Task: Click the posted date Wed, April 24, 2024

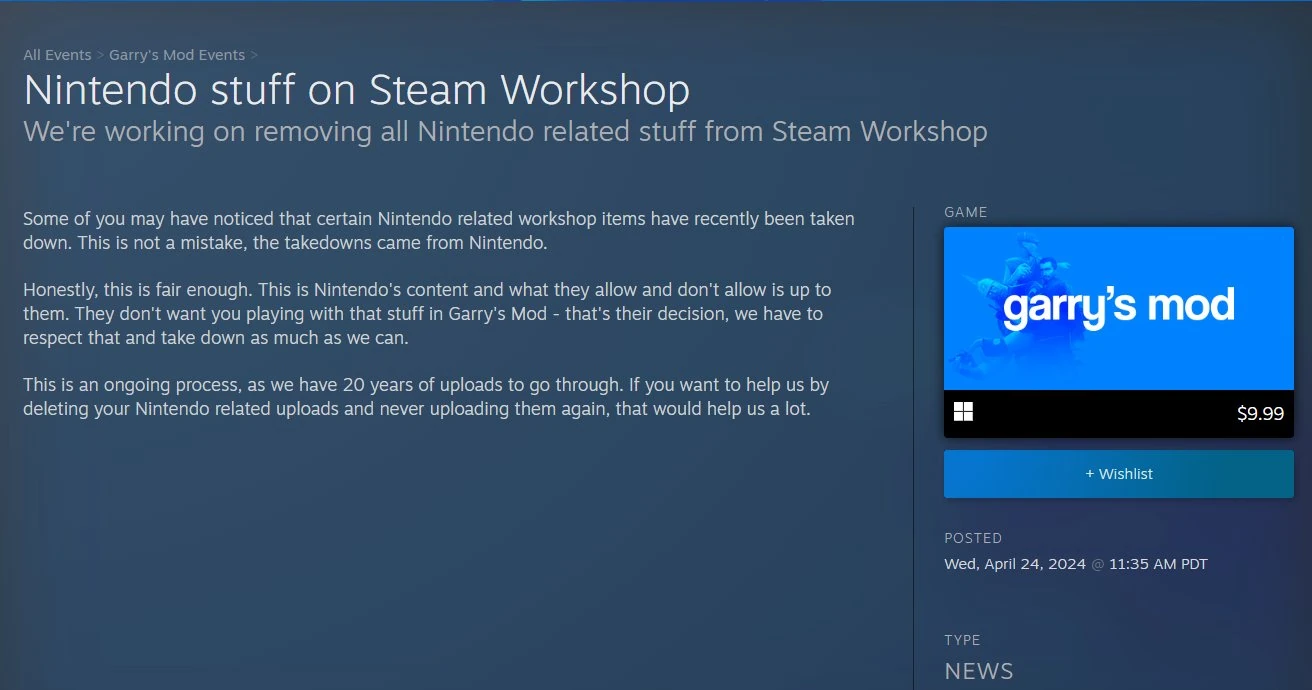Action: 1075,563
